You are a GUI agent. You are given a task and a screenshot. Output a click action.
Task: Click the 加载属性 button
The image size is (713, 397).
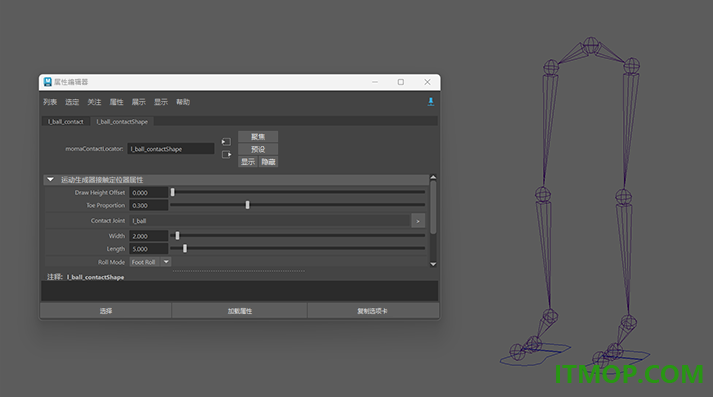pyautogui.click(x=240, y=311)
